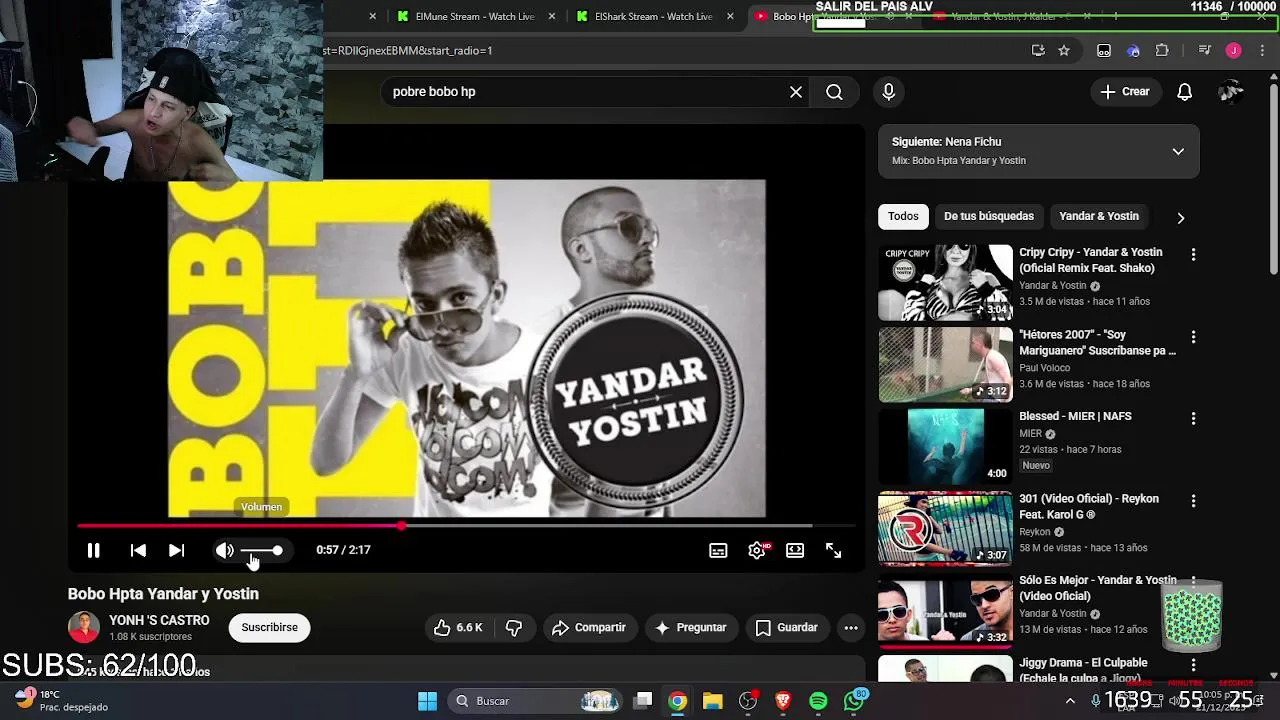Image resolution: width=1280 pixels, height=720 pixels.
Task: Enter fullscreen mode on the video
Action: (x=833, y=550)
